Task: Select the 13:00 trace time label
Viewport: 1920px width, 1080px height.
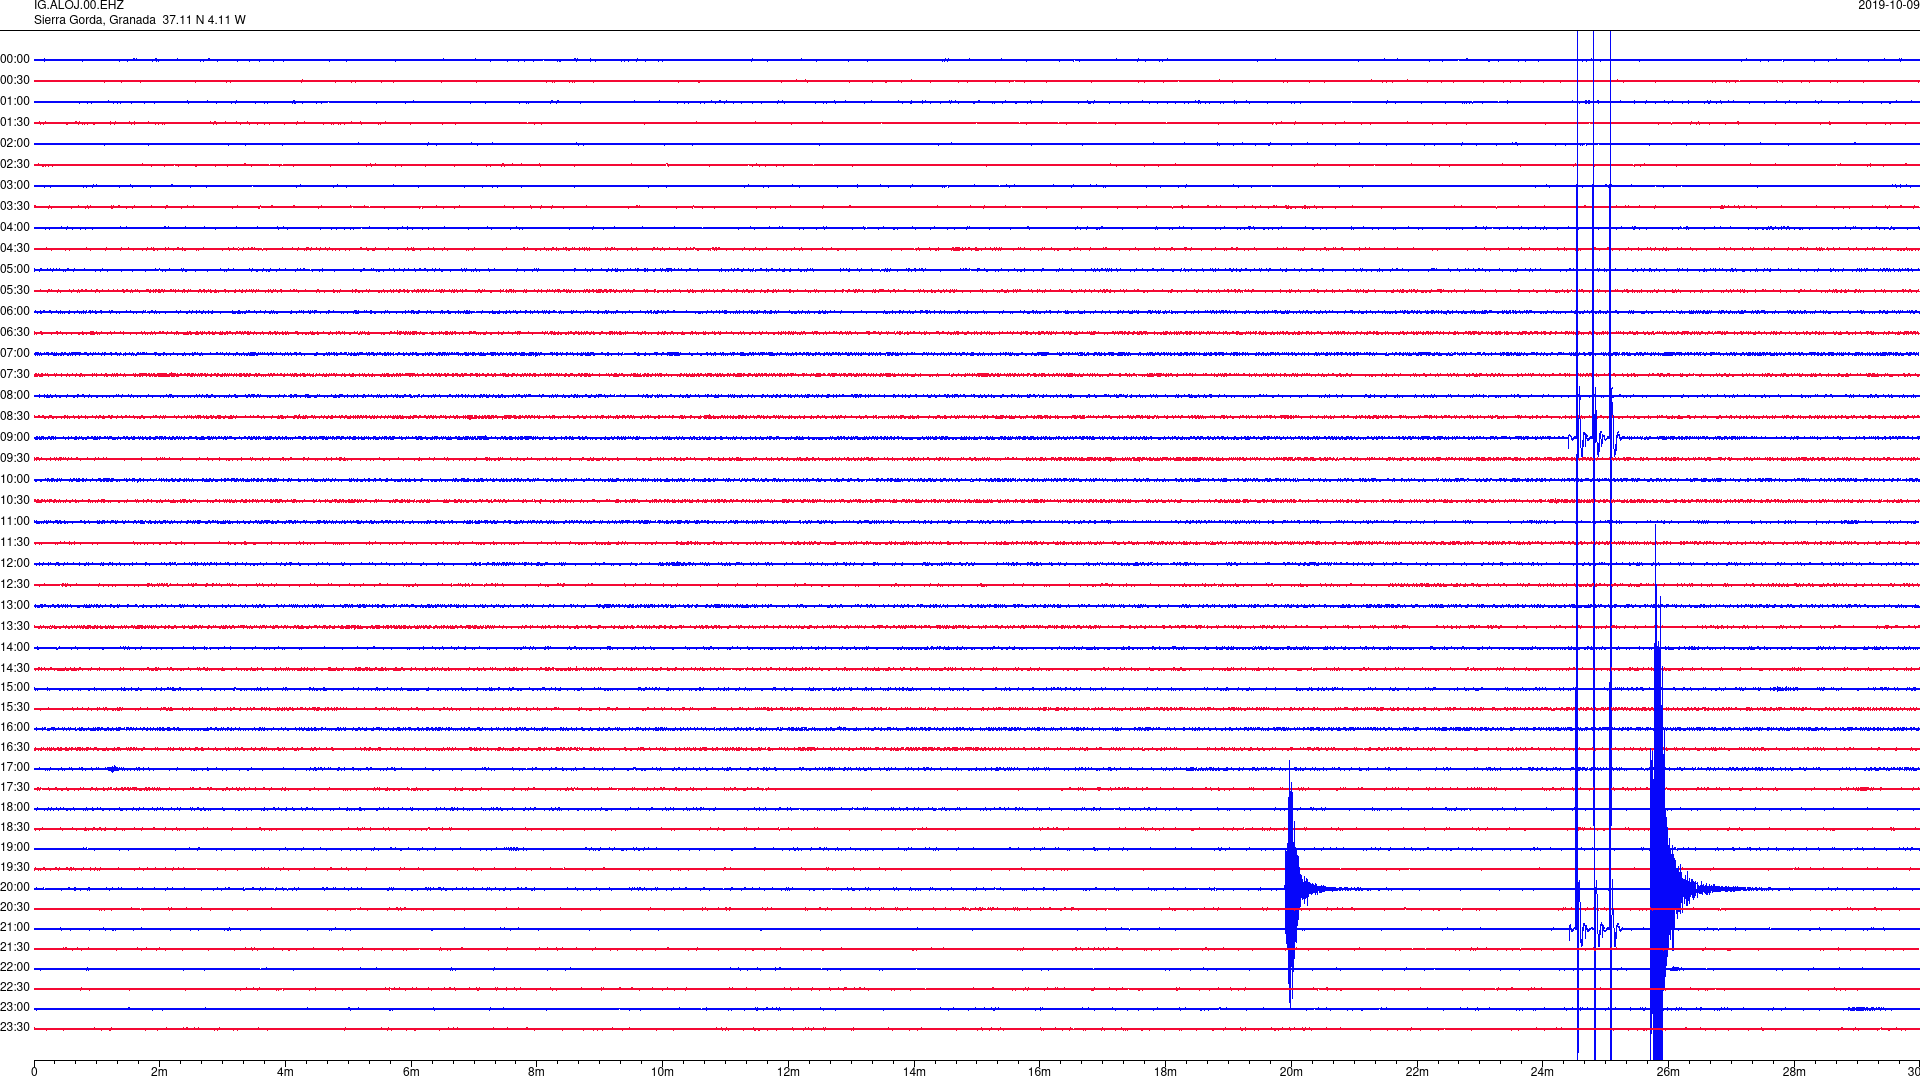Action: (15, 605)
